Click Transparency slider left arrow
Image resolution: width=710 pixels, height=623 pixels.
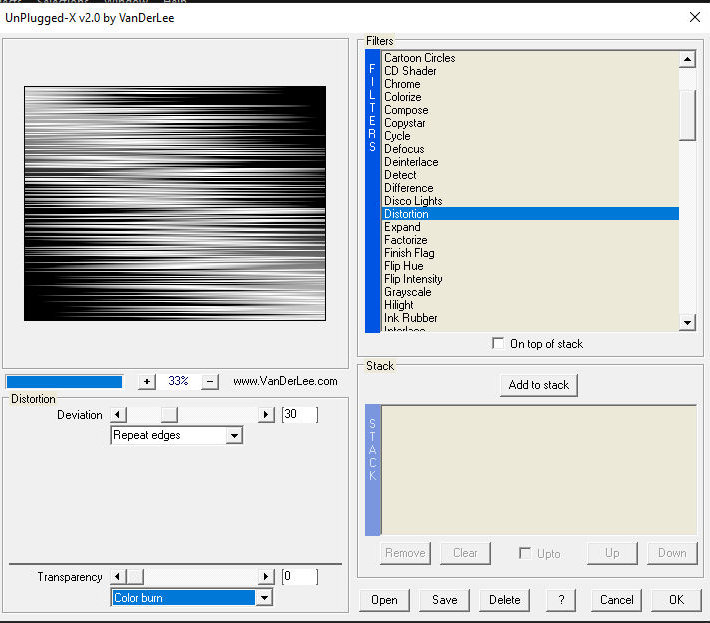point(118,577)
